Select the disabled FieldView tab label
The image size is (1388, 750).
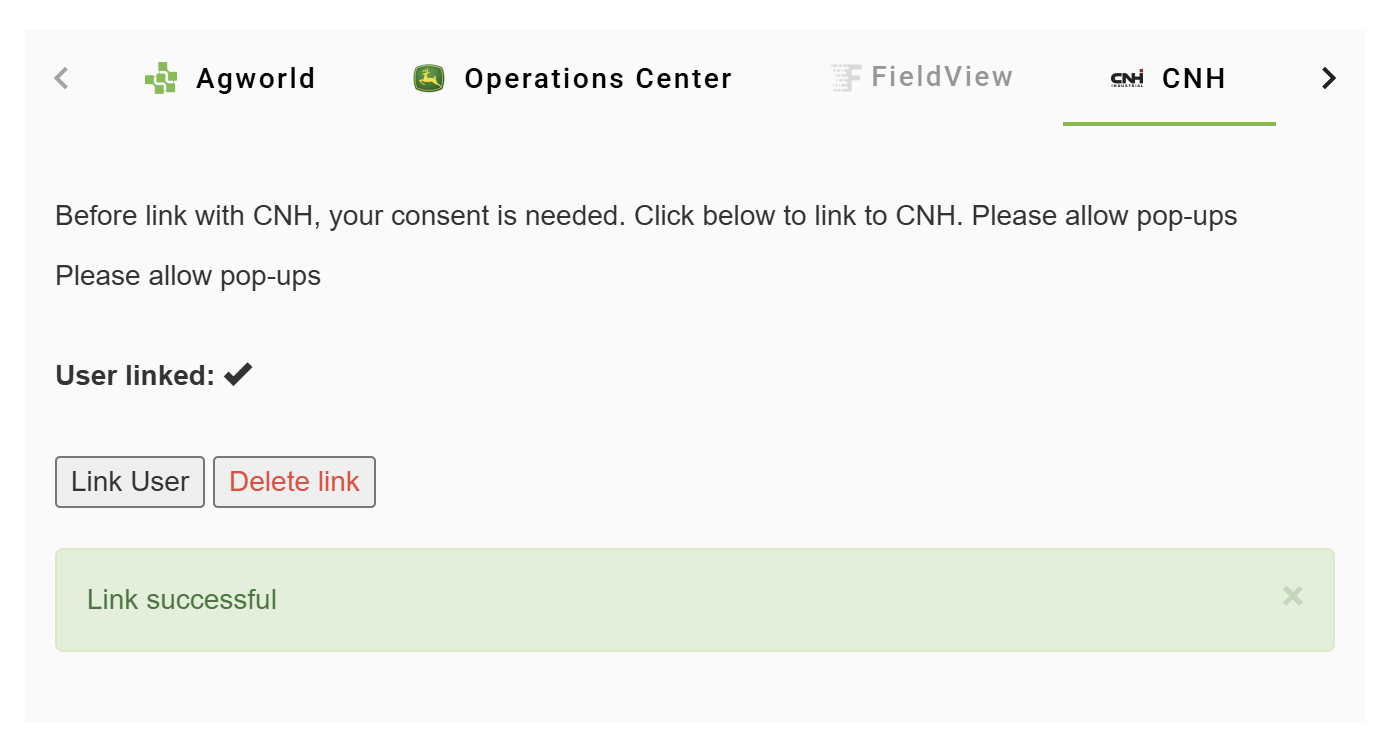[x=942, y=77]
